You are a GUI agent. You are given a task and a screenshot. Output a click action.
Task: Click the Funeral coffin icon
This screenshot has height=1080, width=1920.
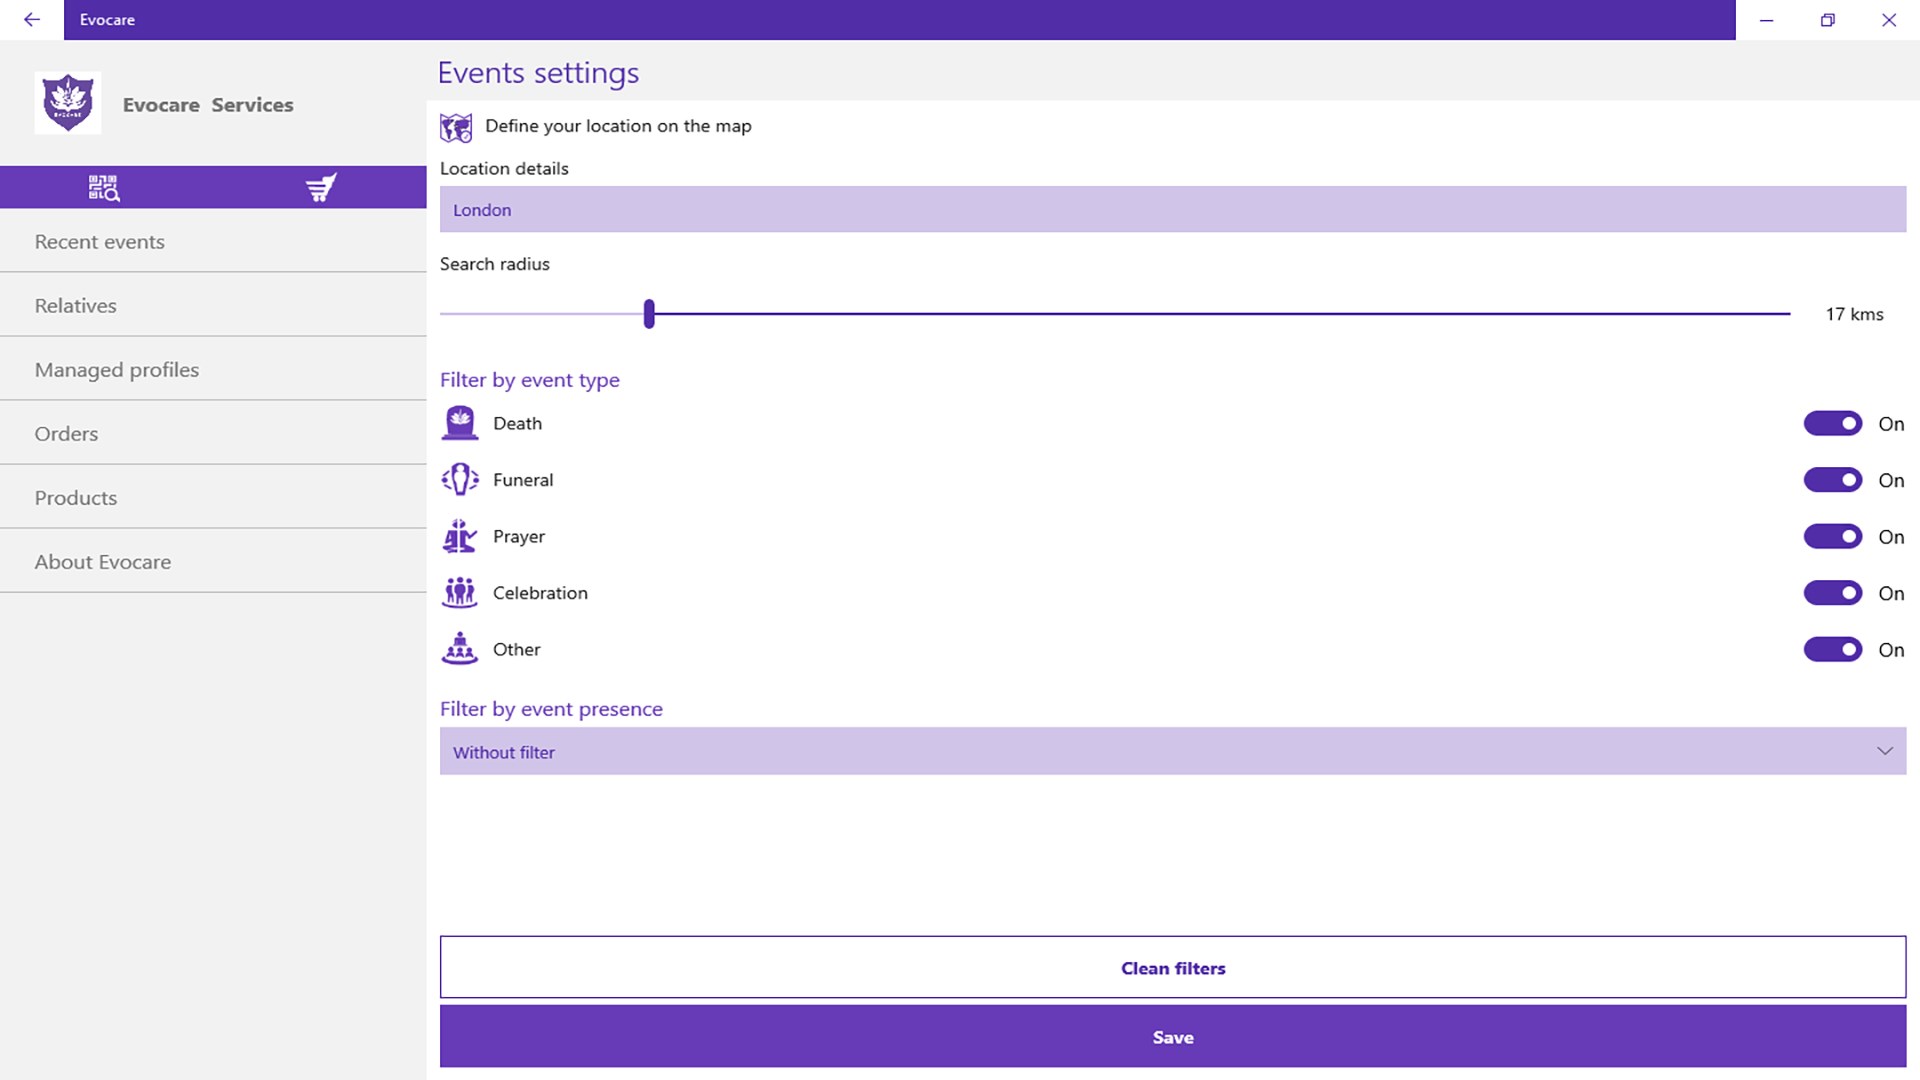coord(460,480)
